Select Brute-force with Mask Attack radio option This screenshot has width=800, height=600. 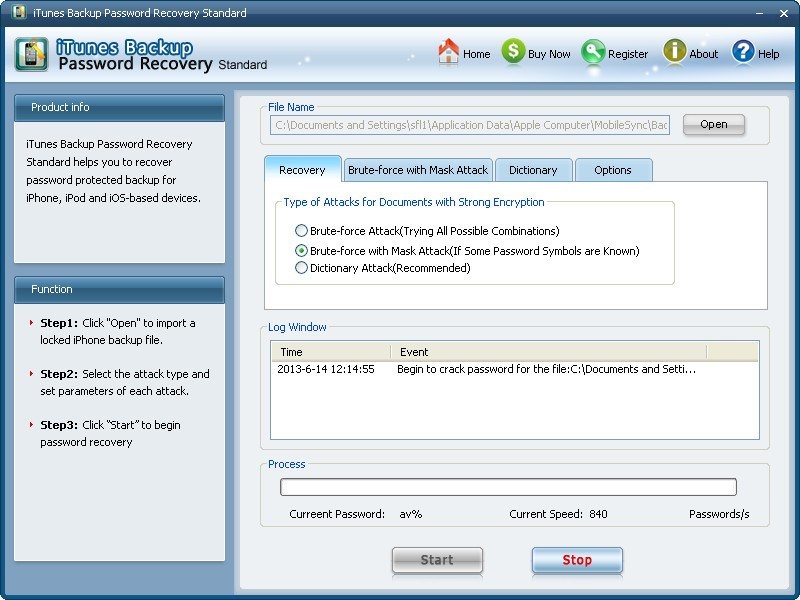(x=301, y=251)
